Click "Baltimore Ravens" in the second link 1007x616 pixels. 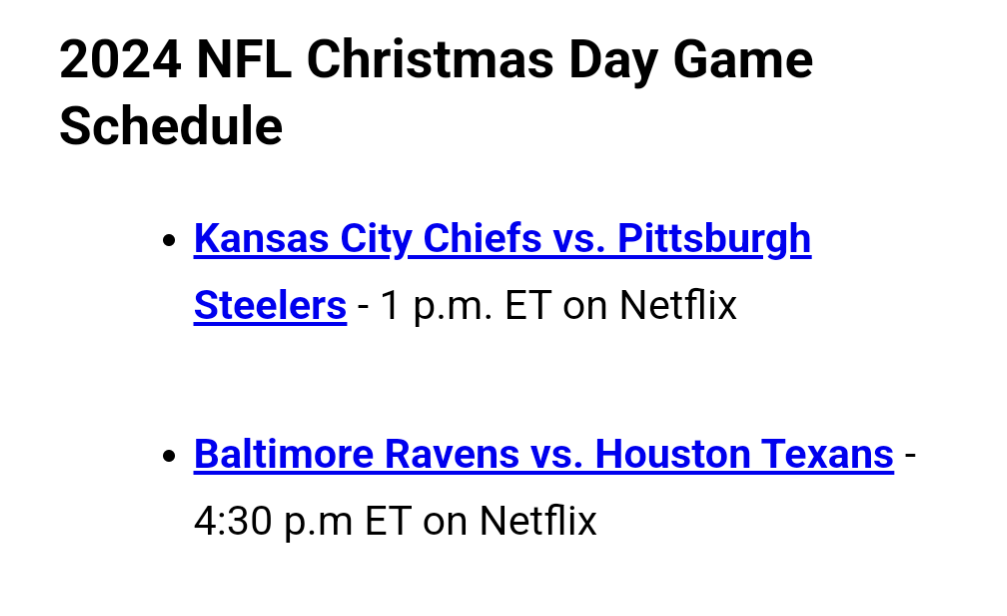click(x=356, y=455)
